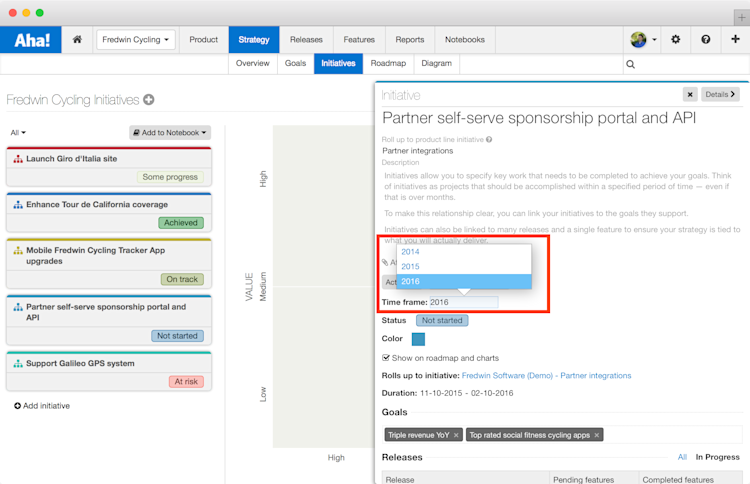Choose 2014 in the time frame list
The image size is (750, 484).
(464, 252)
